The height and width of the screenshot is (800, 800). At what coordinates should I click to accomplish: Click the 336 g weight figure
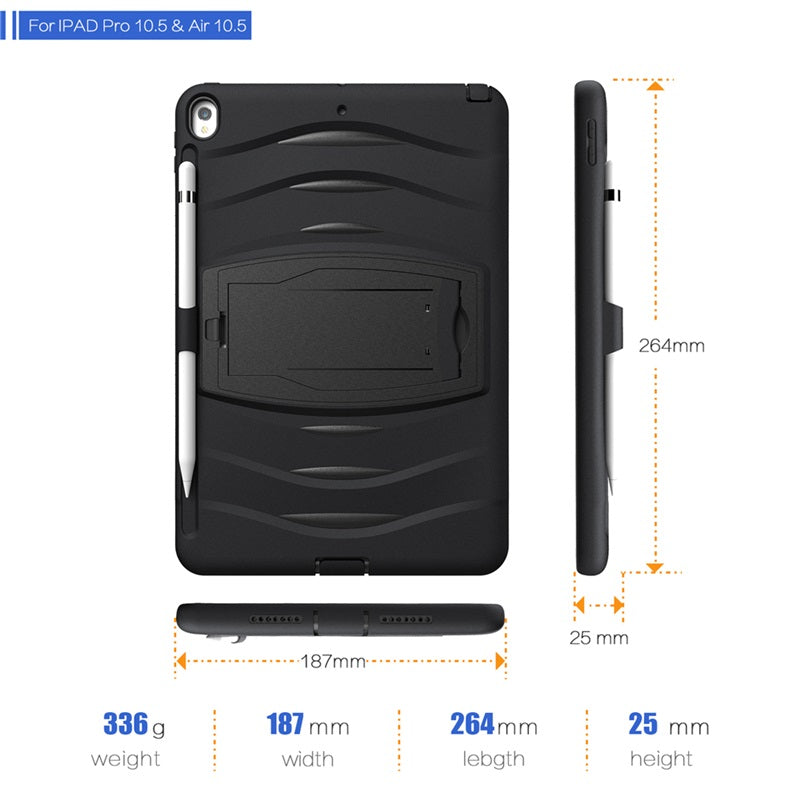click(134, 723)
